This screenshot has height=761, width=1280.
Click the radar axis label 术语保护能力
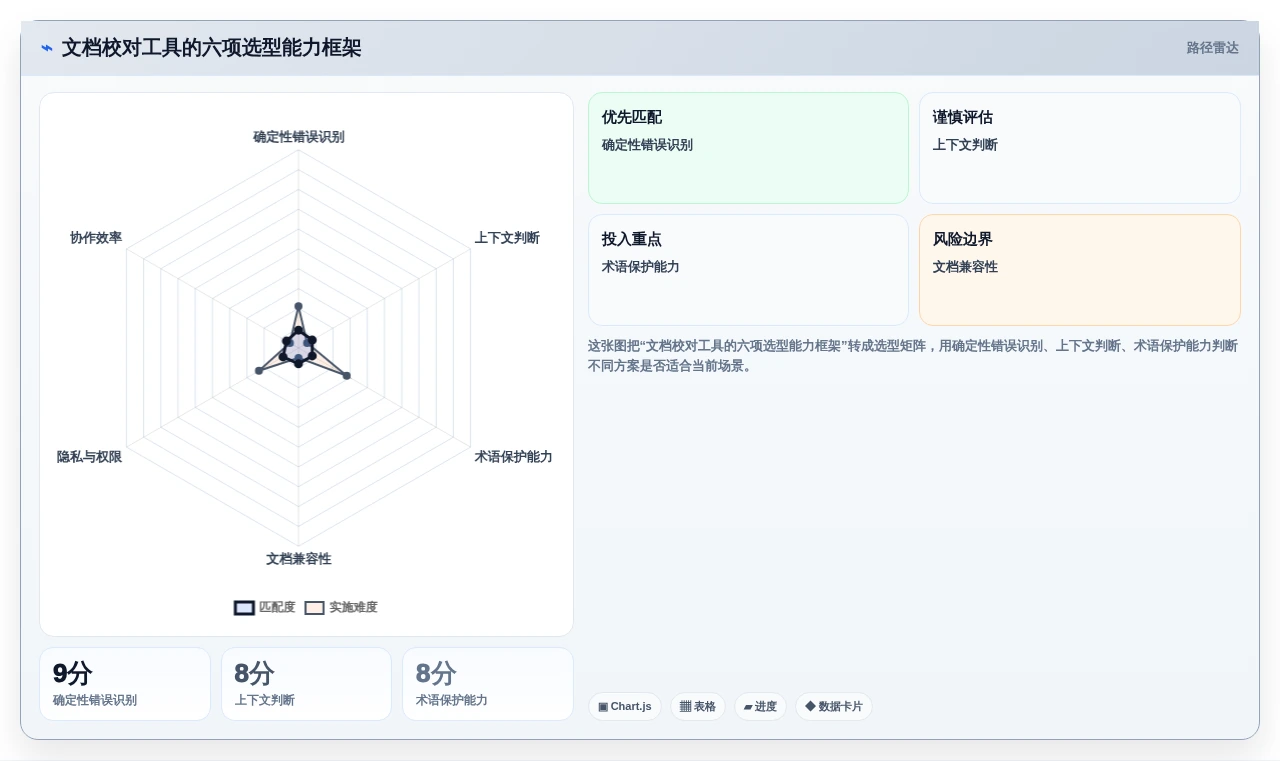pyautogui.click(x=513, y=457)
